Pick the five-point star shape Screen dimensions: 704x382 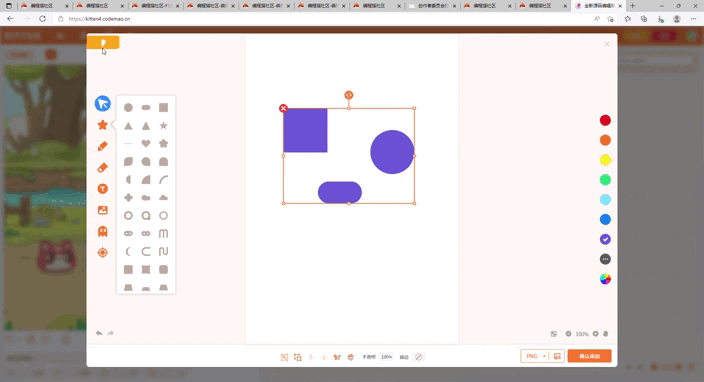click(163, 126)
